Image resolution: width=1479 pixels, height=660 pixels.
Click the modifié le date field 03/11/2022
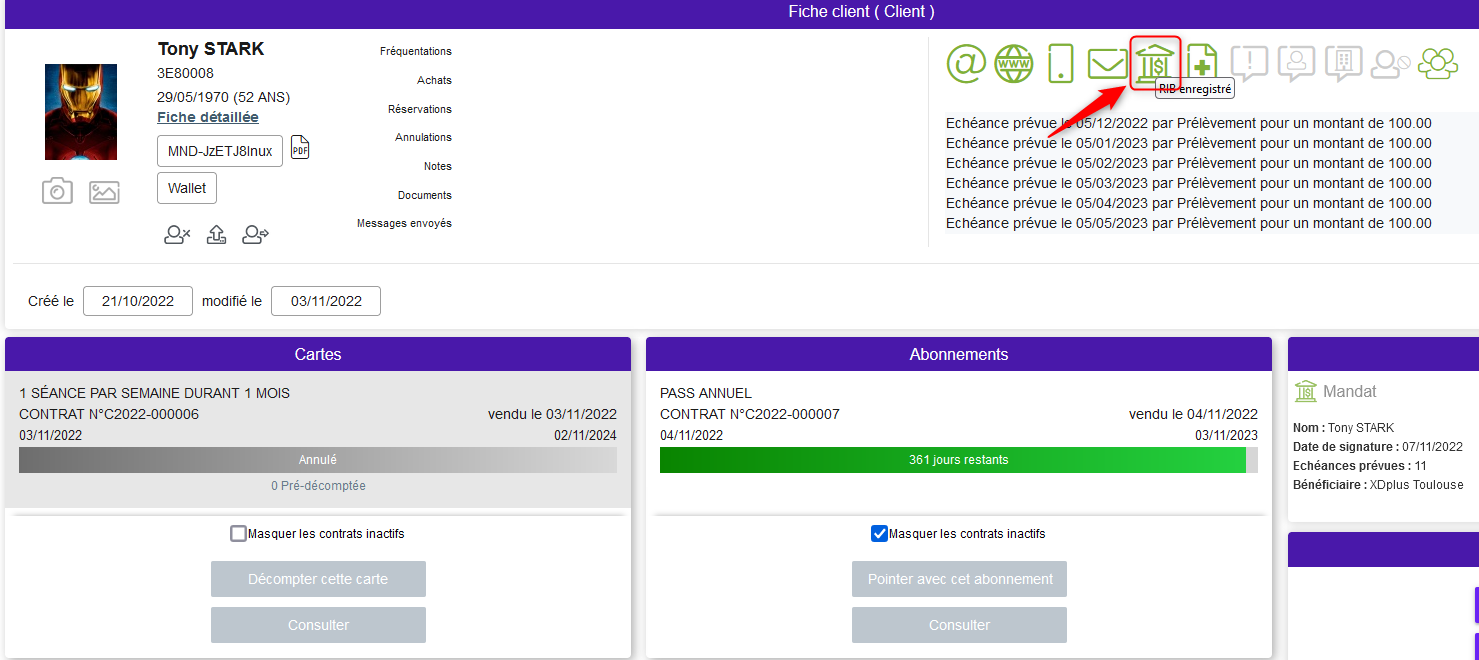(x=326, y=301)
